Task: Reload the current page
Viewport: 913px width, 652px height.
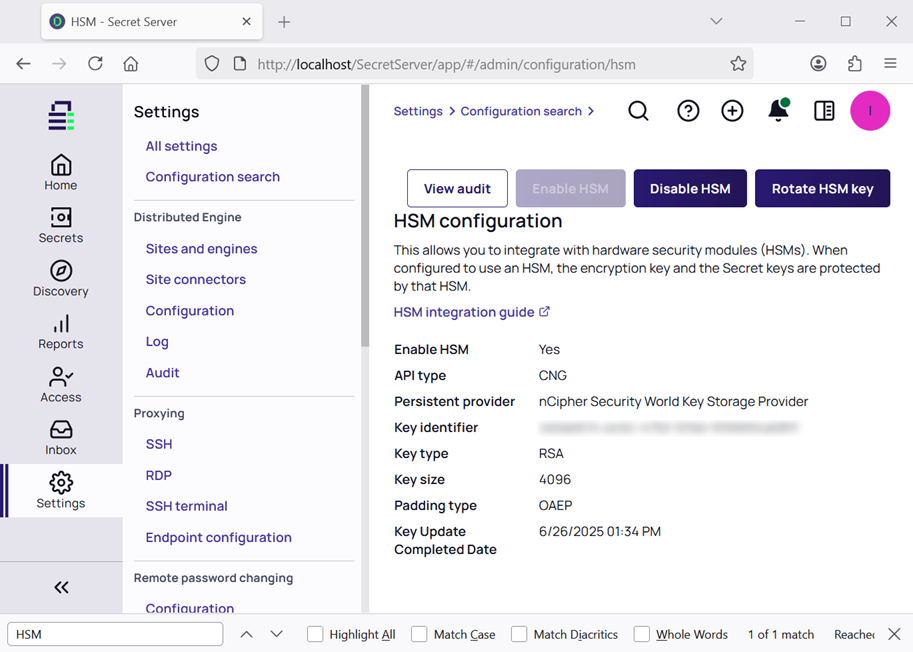Action: [95, 63]
